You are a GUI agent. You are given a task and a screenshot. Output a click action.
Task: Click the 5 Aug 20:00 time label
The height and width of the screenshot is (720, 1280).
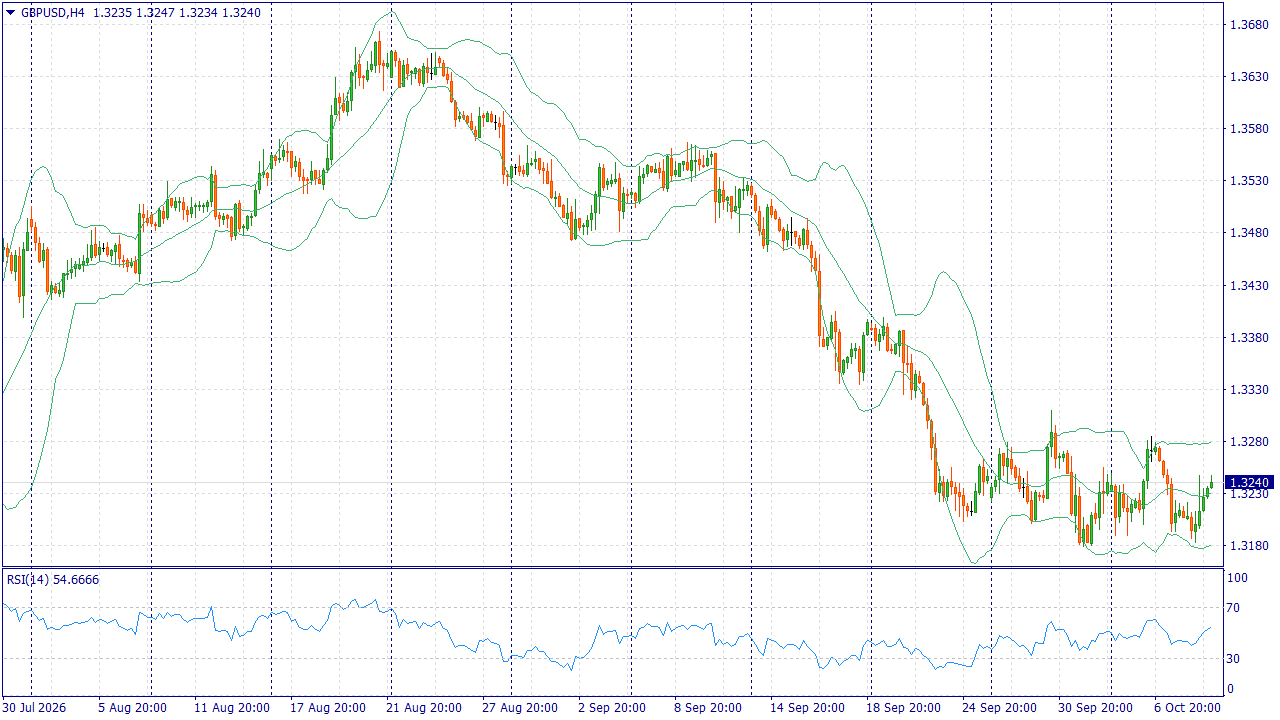click(132, 707)
